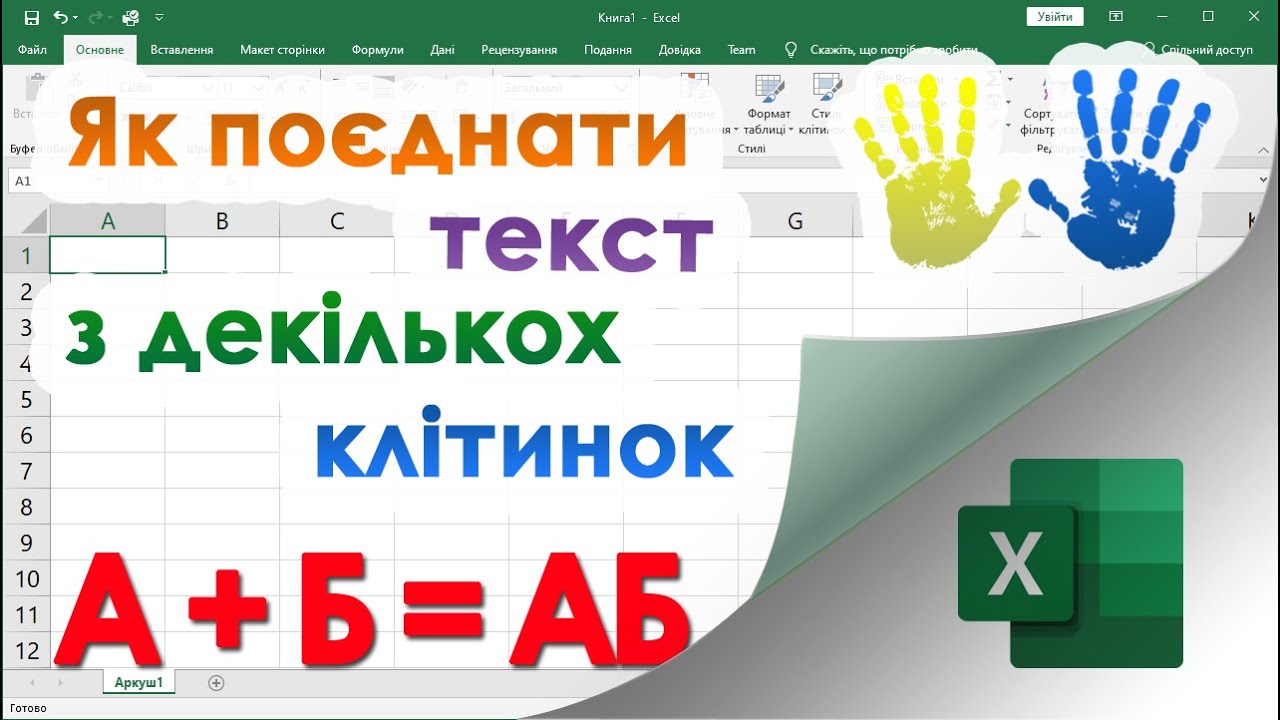This screenshot has width=1280, height=720.
Task: Click the Аркуш1 sheet tab
Action: pos(138,682)
